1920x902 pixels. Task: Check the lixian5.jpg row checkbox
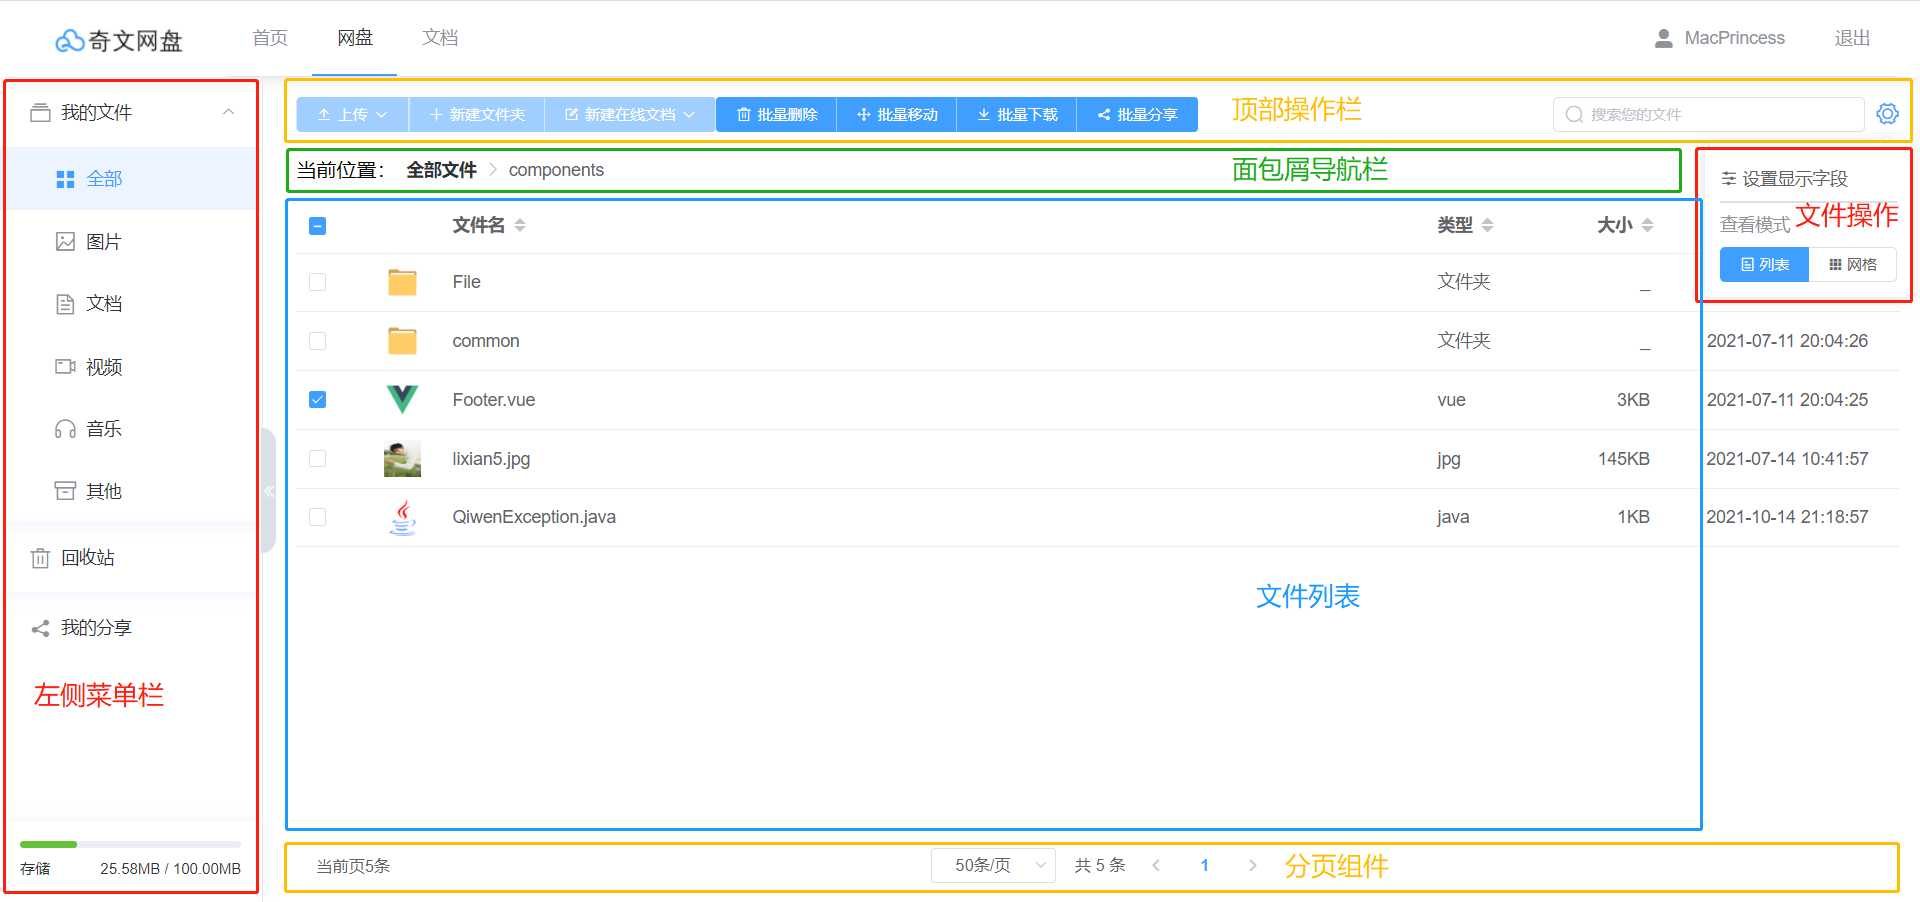(x=317, y=459)
